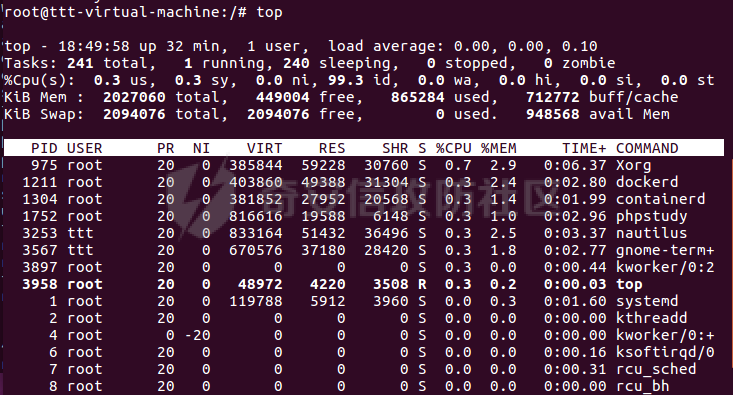This screenshot has width=733, height=395.
Task: Click the PID column header
Action: (44, 148)
